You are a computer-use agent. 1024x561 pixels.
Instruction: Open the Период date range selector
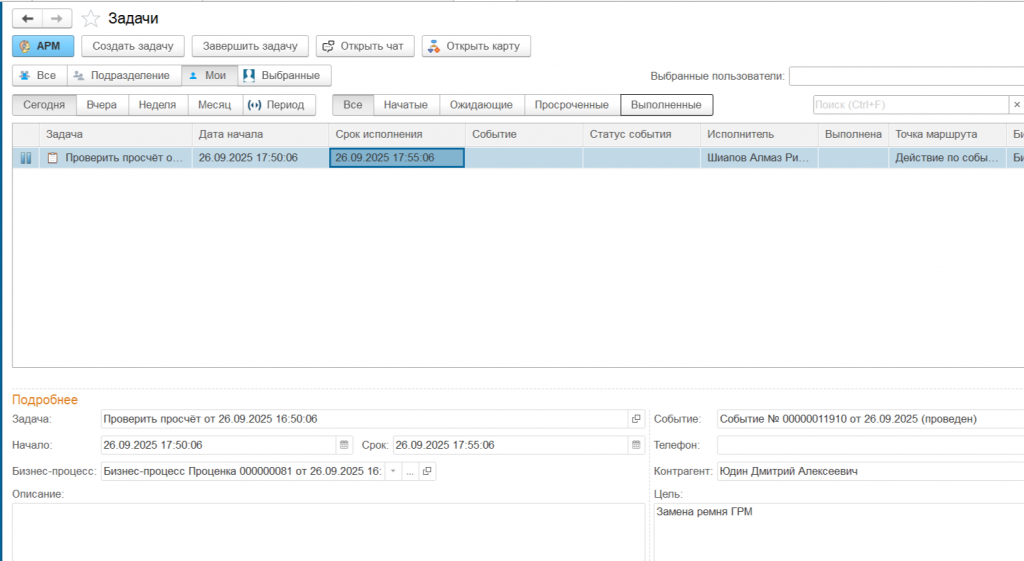[x=279, y=105]
